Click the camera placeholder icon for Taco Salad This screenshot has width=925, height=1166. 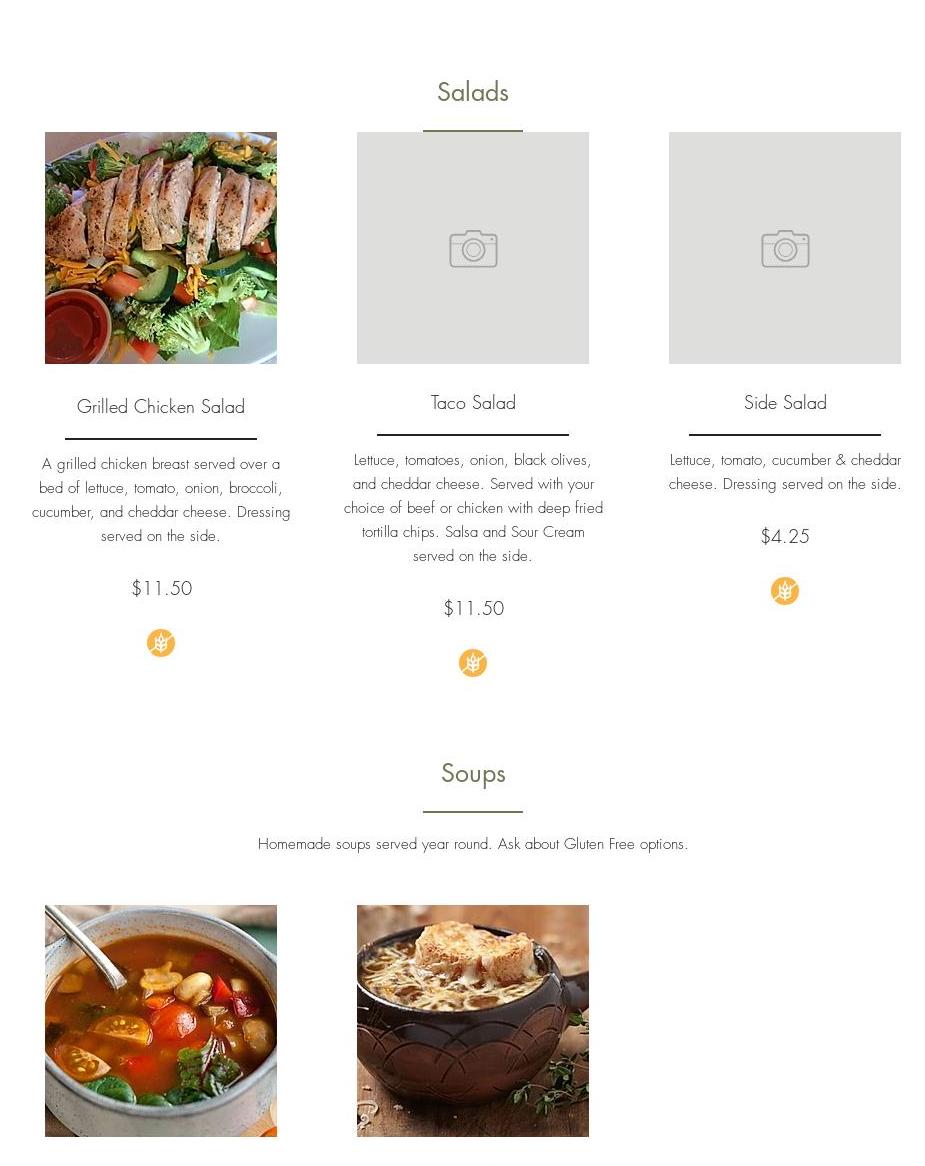(473, 248)
